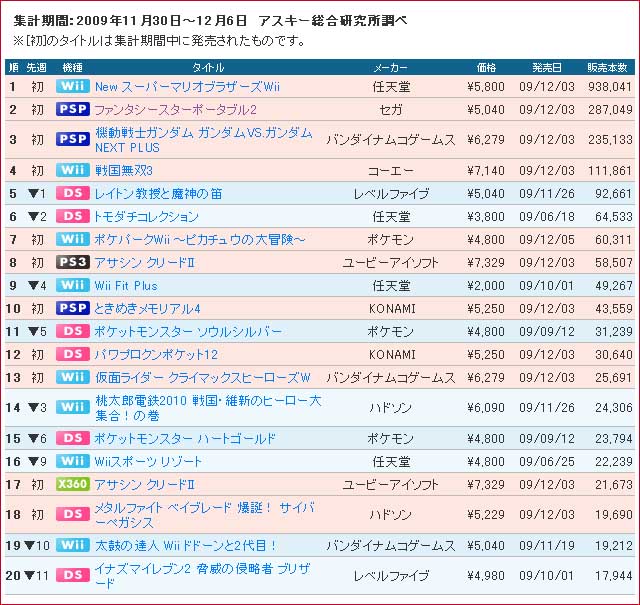640x605 pixels.
Task: Click the release date 09/12/05
Action: point(547,240)
